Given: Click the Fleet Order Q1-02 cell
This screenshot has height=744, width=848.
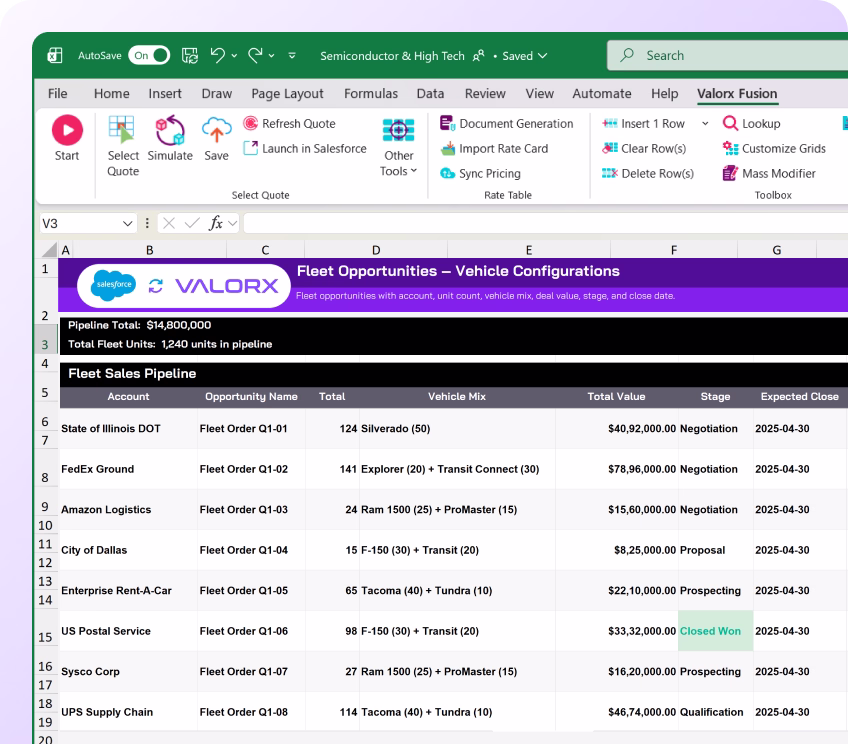Looking at the screenshot, I should coord(251,469).
